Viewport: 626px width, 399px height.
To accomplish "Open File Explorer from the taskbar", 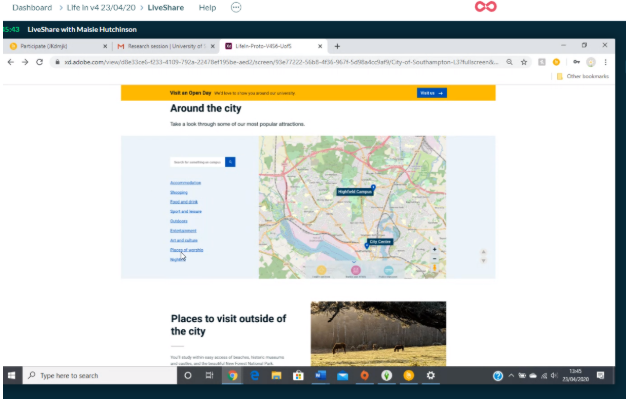I will (276, 375).
